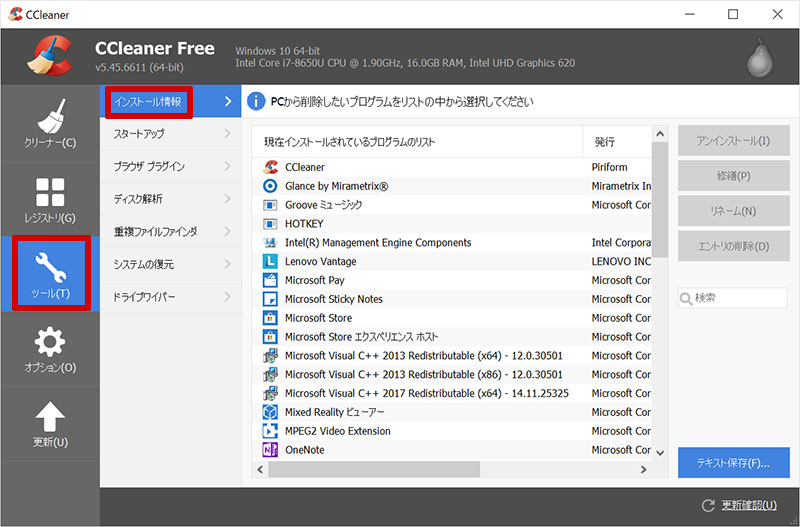Click the LENOVO INC publisher cell
The width and height of the screenshot is (800, 527).
pos(621,262)
